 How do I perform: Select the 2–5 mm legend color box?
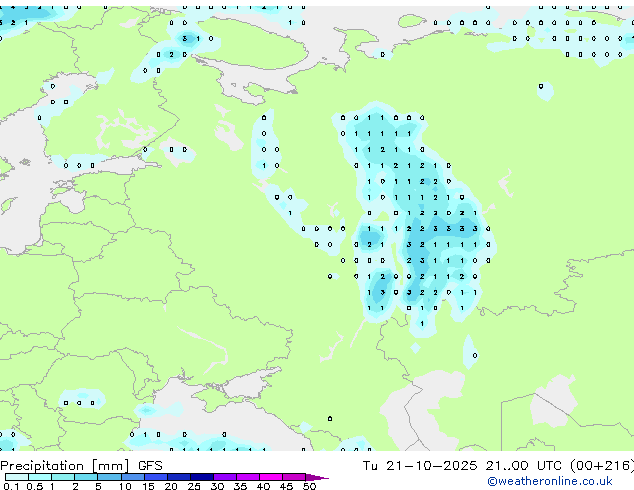point(86,477)
